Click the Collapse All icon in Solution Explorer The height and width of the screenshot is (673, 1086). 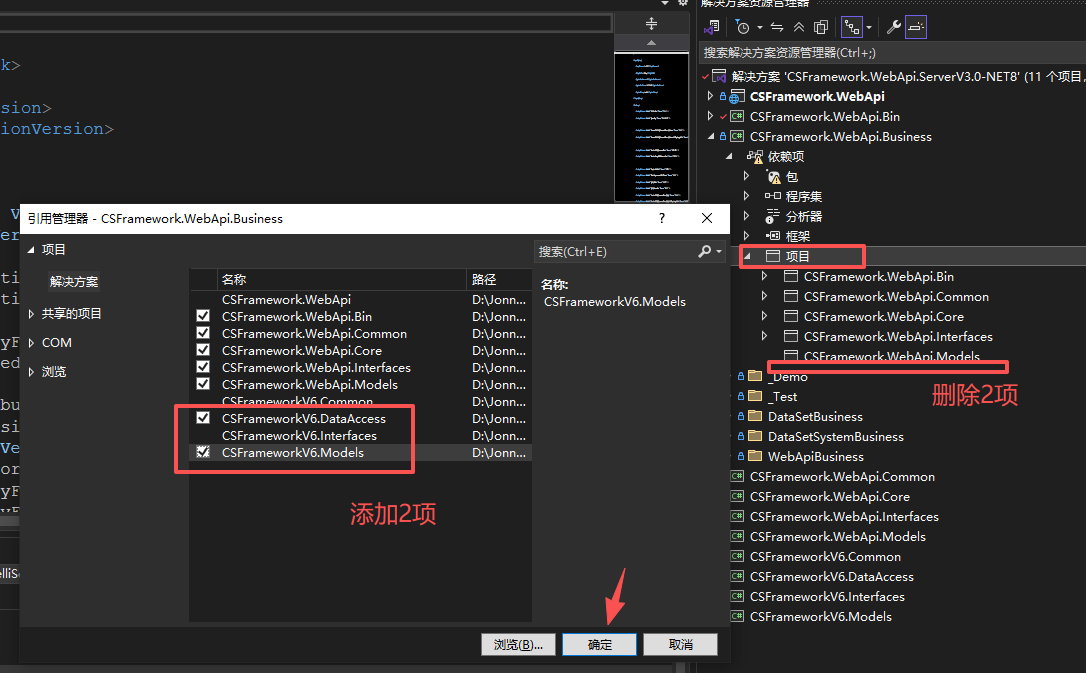tap(799, 27)
